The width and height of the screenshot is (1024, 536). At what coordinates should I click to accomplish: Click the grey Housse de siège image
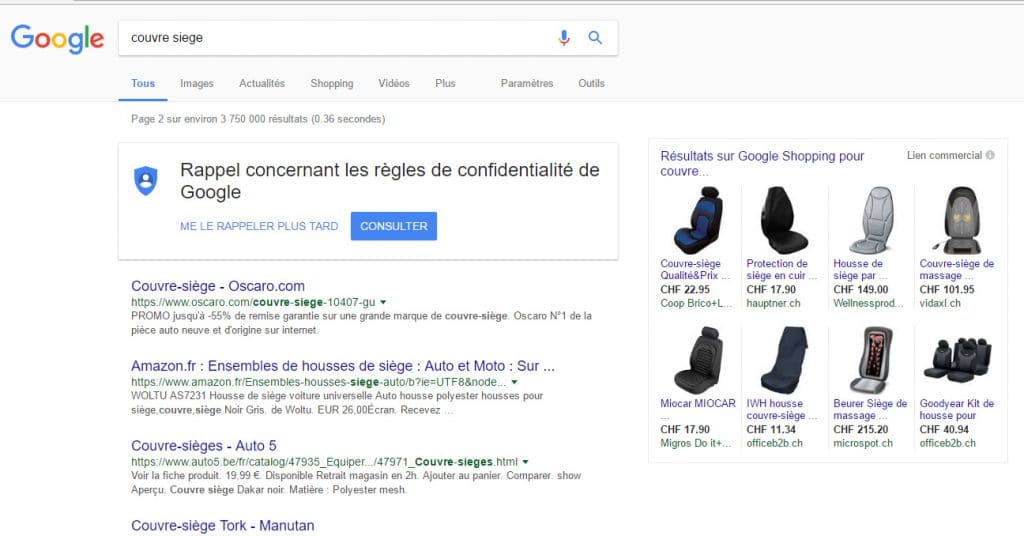click(x=871, y=221)
